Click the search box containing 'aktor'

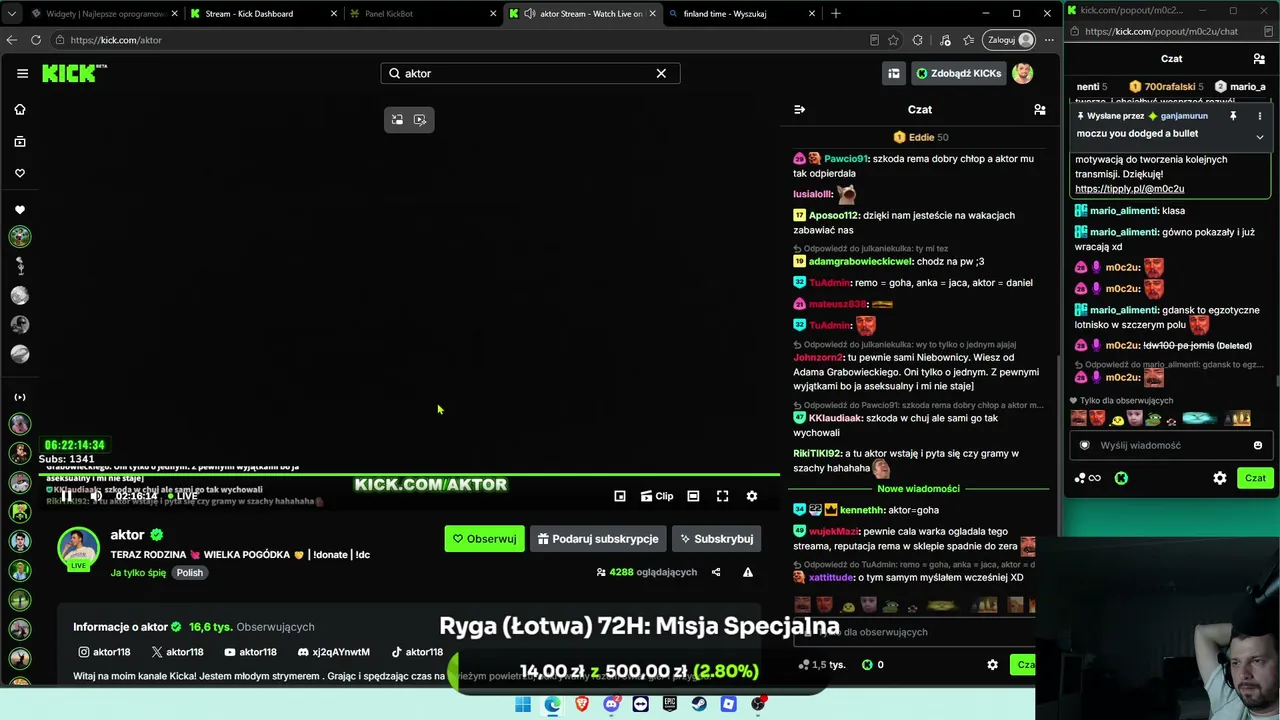click(x=530, y=73)
